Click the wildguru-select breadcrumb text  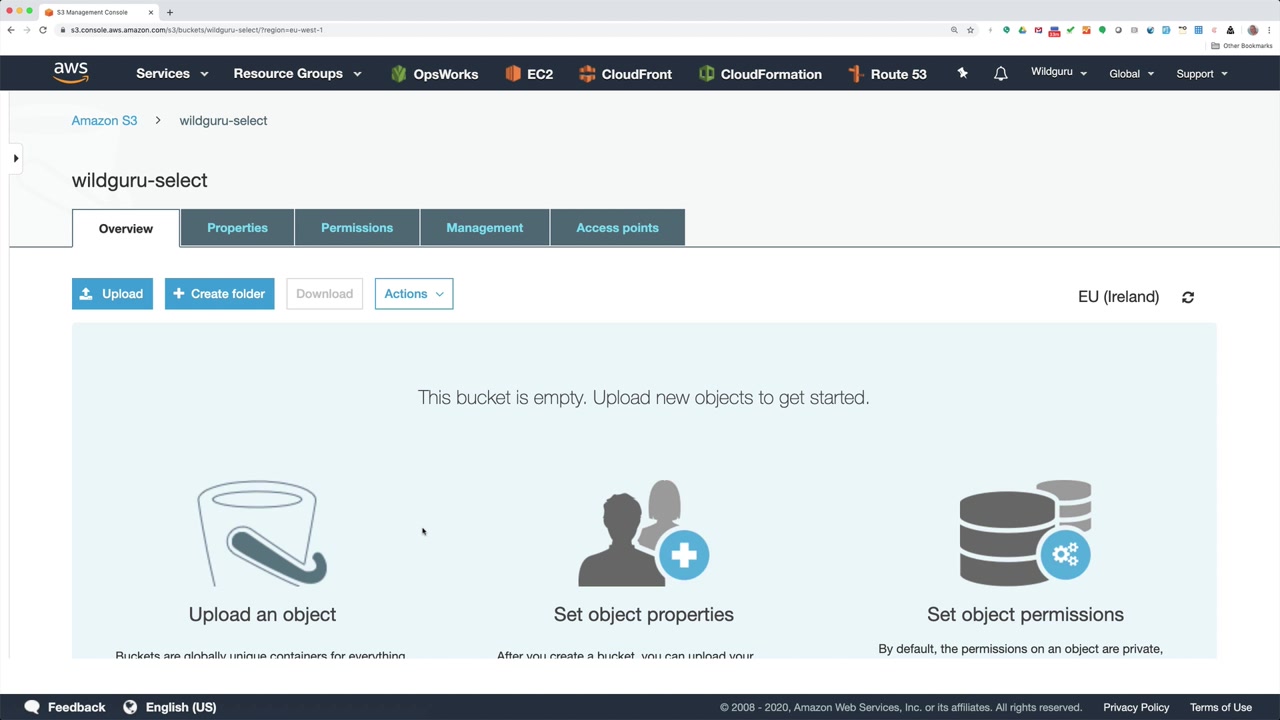[223, 120]
